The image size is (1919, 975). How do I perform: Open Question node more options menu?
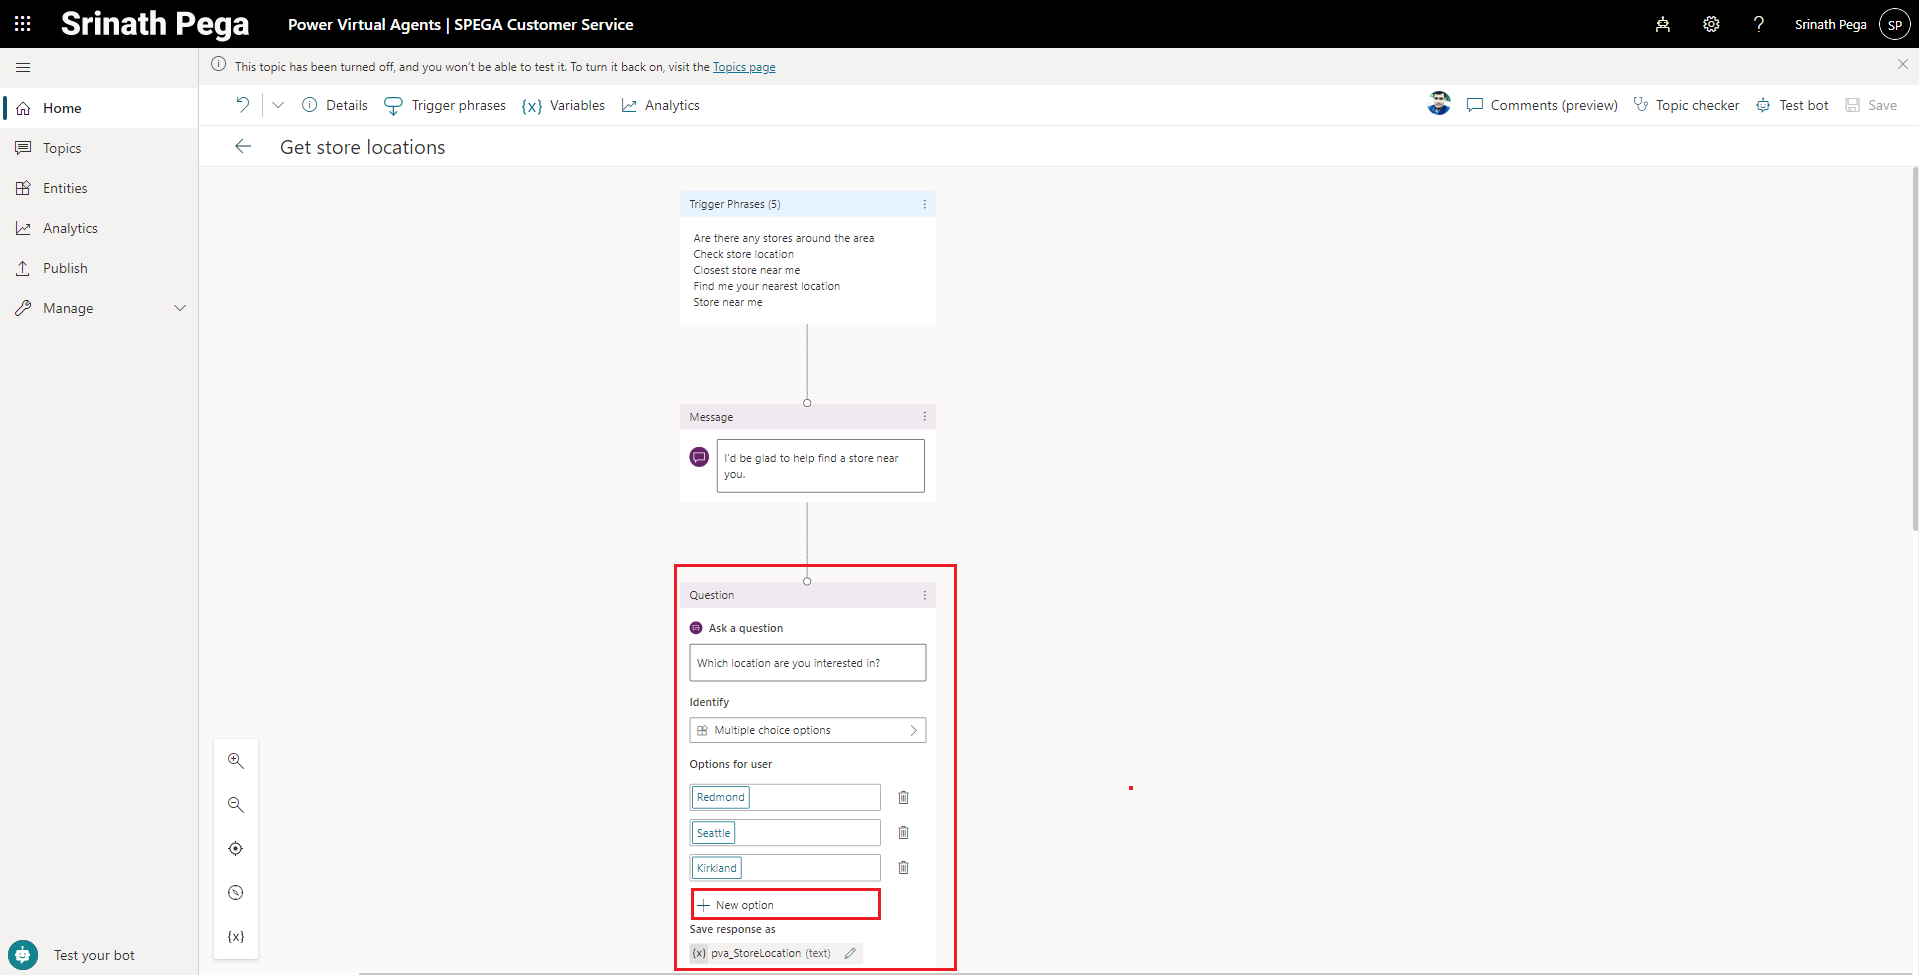(924, 595)
